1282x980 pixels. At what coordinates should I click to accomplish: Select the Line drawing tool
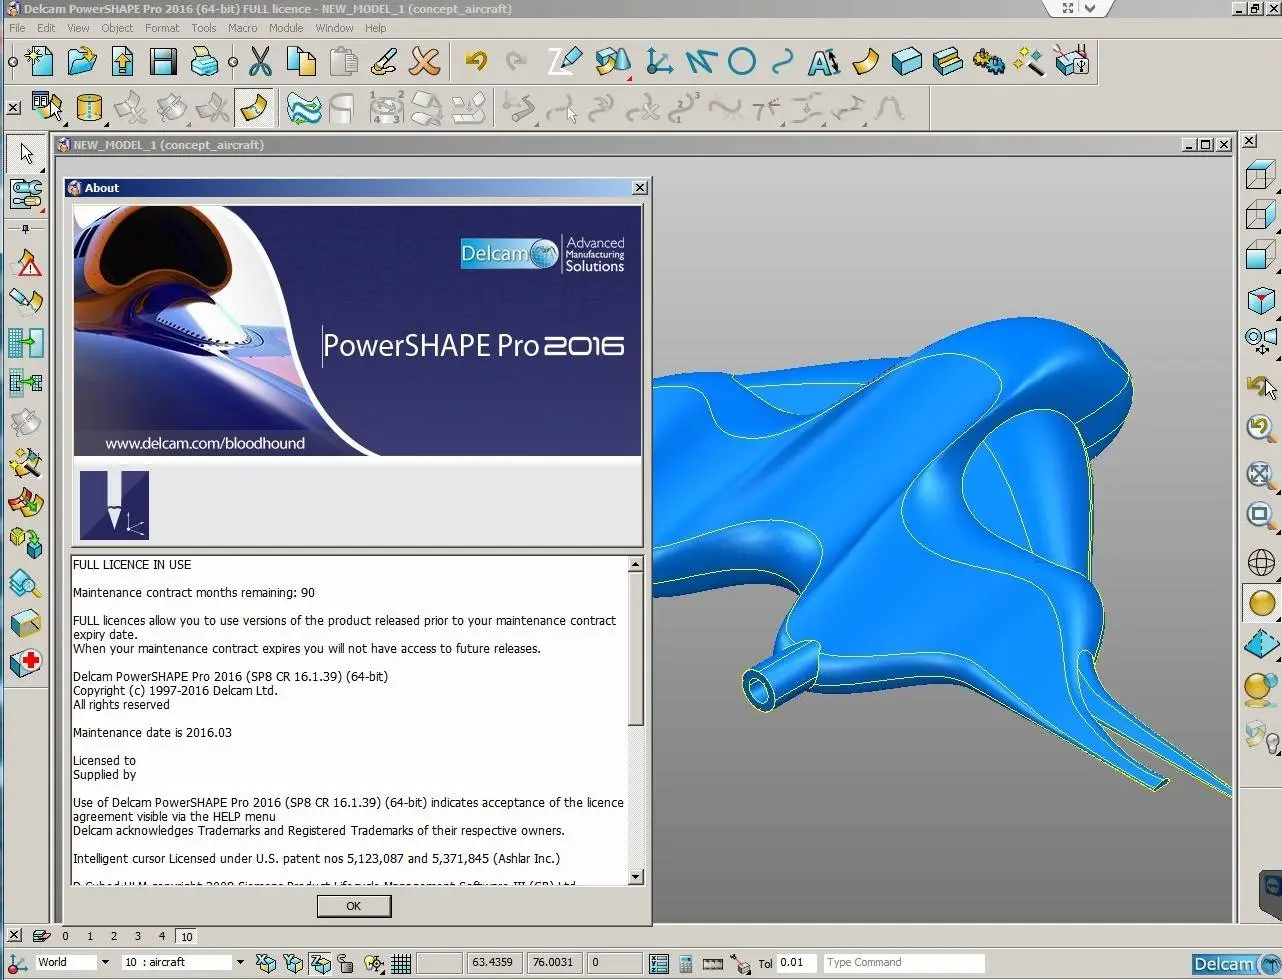(701, 62)
